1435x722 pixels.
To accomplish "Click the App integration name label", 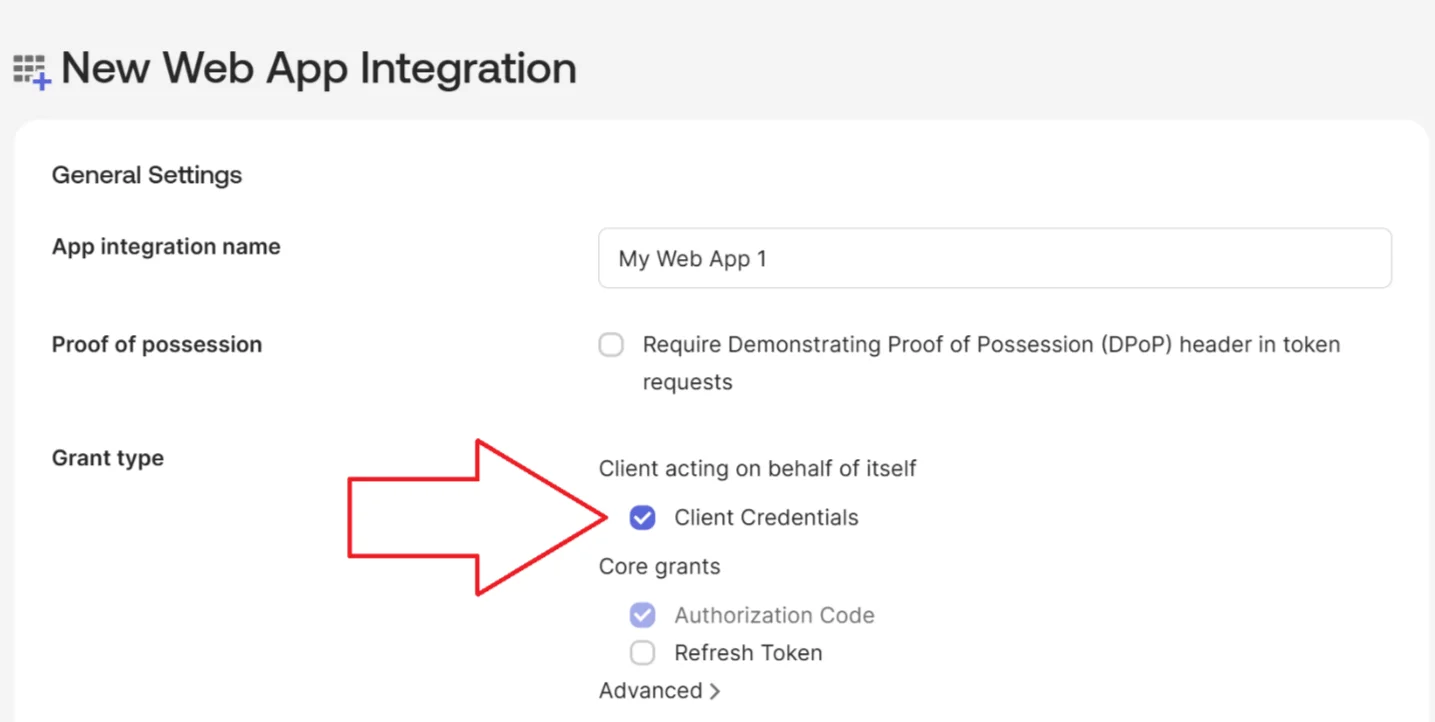I will click(x=165, y=246).
